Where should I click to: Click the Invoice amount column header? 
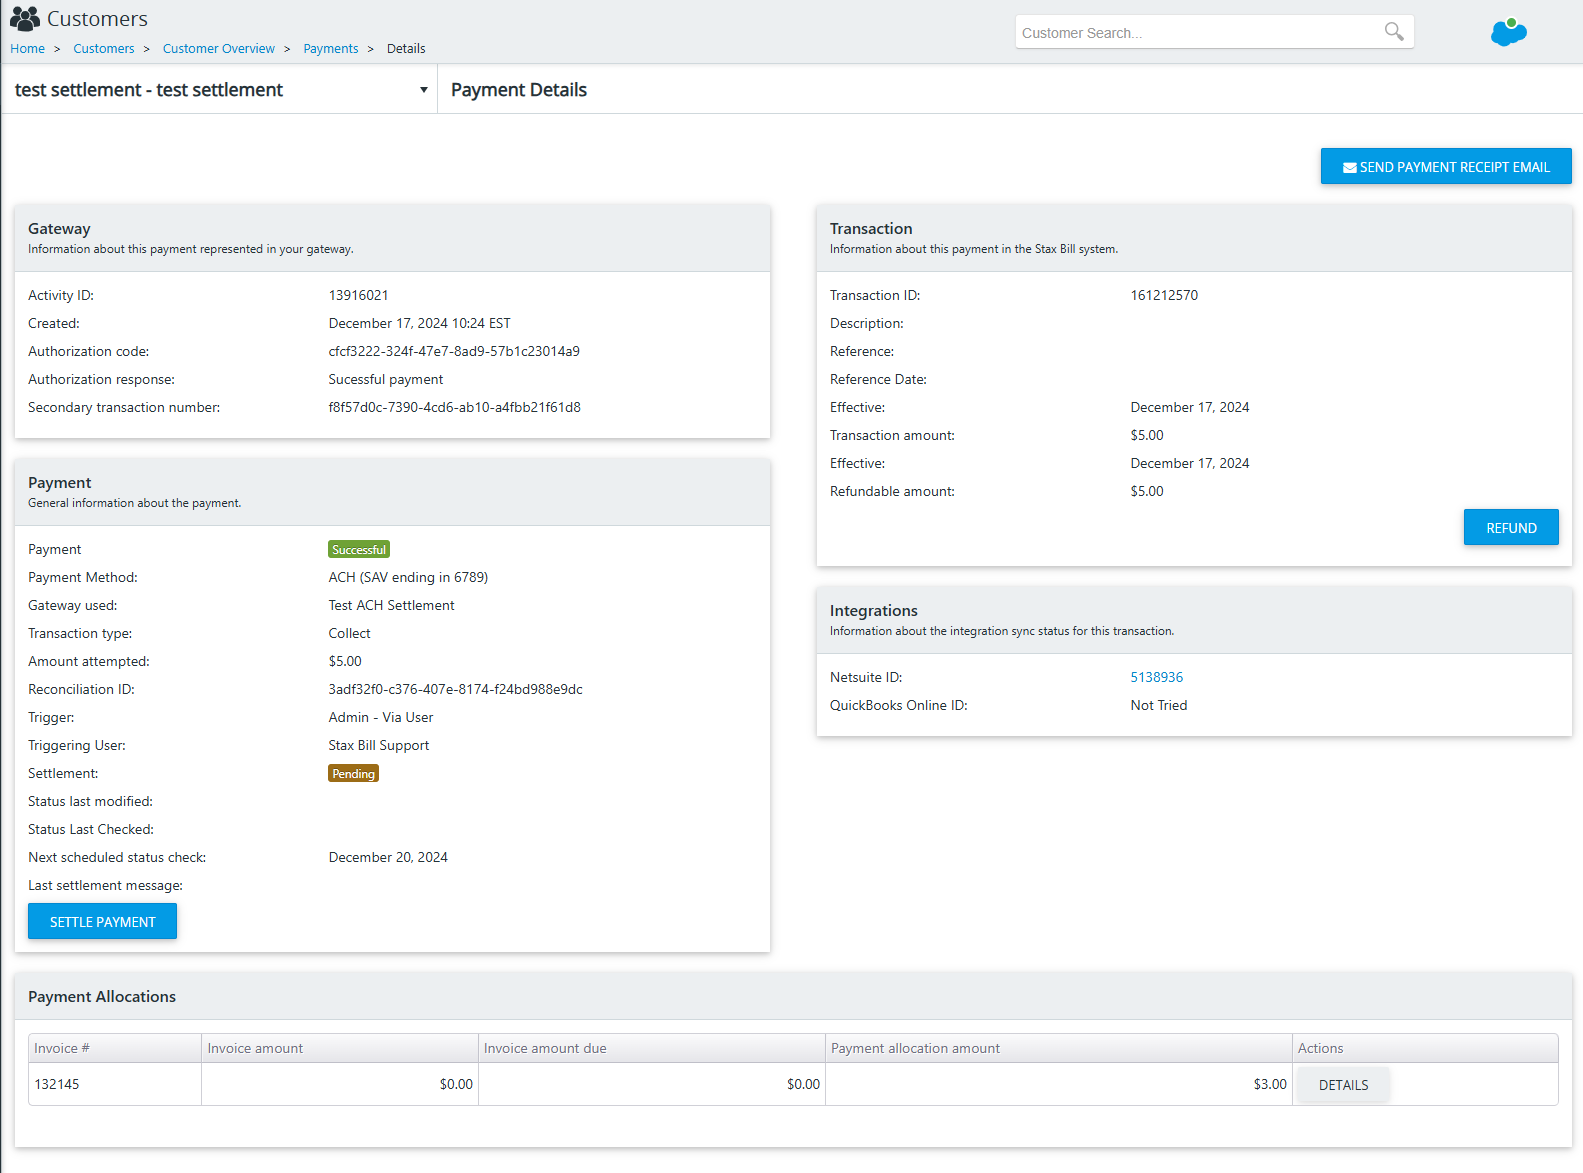340,1048
